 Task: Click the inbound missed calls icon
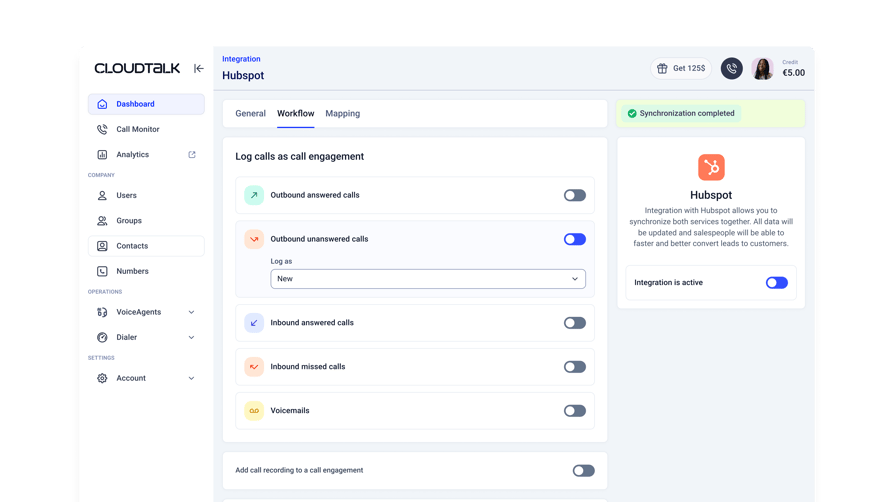pos(254,367)
